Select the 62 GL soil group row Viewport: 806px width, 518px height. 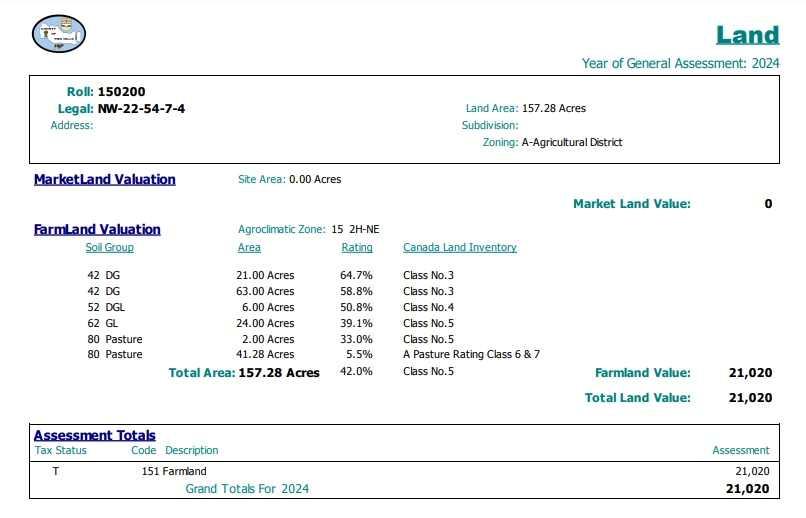click(x=105, y=323)
